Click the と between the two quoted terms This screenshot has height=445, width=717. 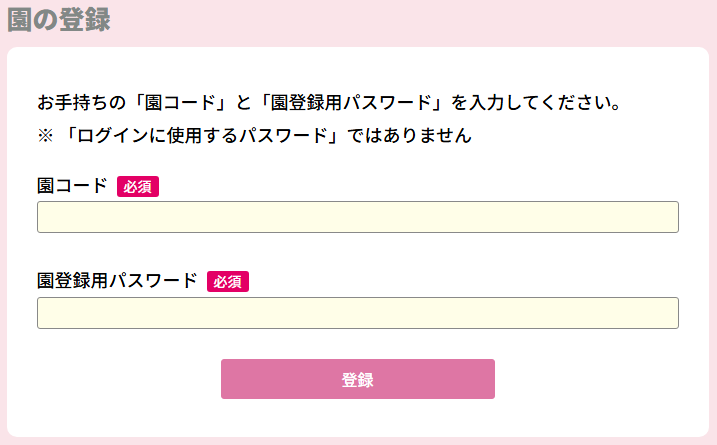(x=244, y=103)
